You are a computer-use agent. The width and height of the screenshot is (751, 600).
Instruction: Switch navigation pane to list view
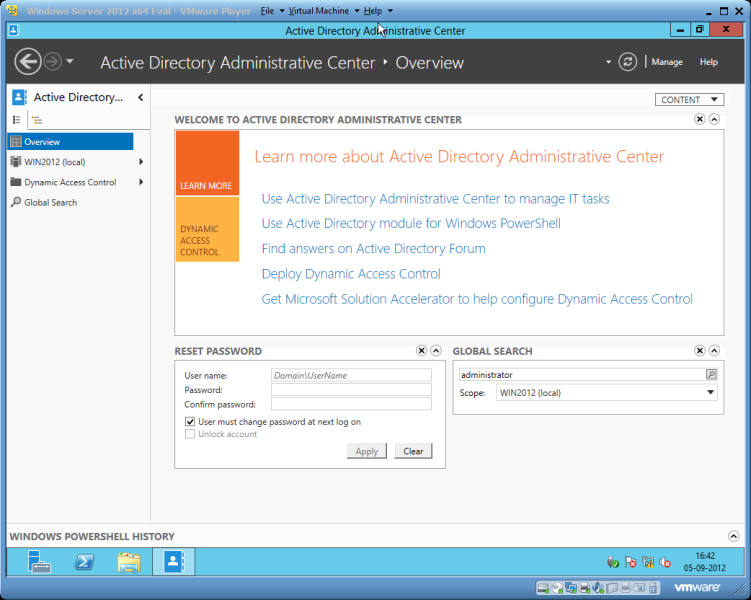[x=17, y=120]
